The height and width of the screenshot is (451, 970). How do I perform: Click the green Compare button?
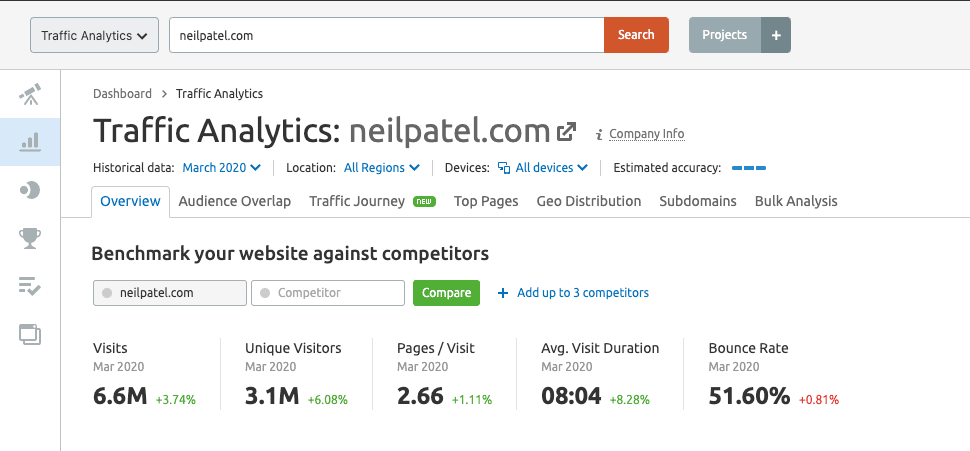(446, 293)
